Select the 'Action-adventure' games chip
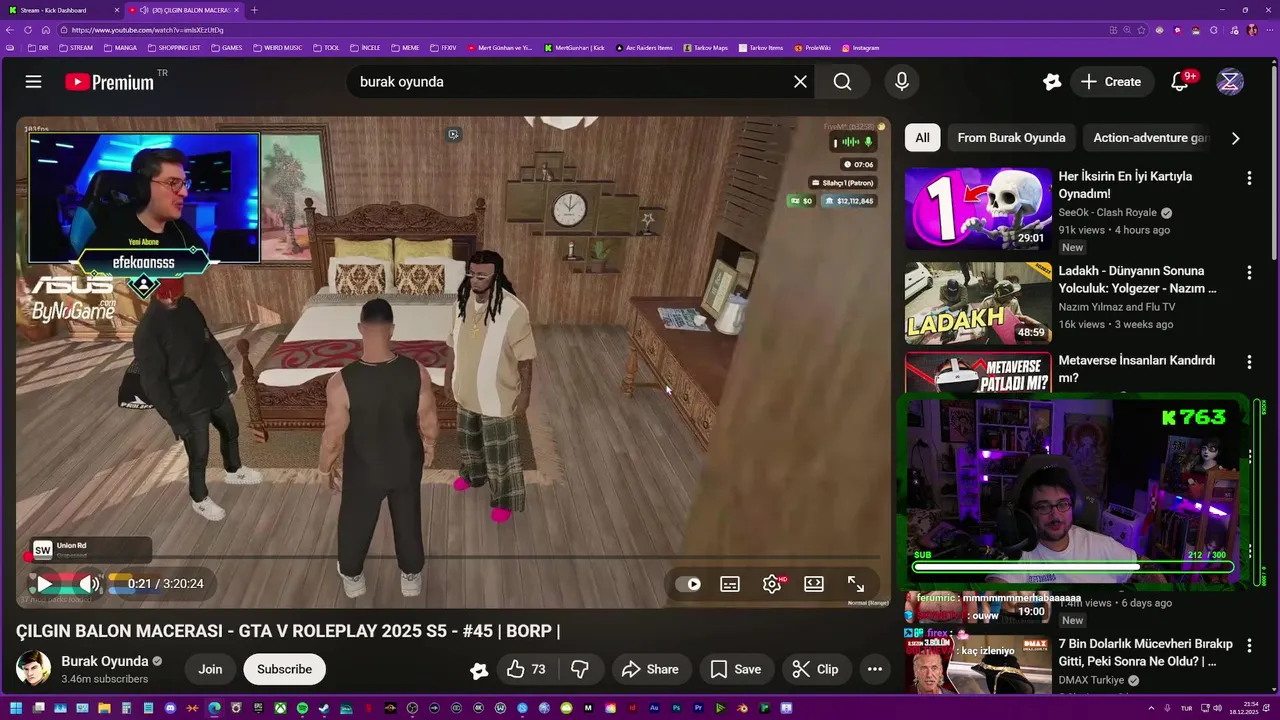The image size is (1280, 720). [1150, 138]
